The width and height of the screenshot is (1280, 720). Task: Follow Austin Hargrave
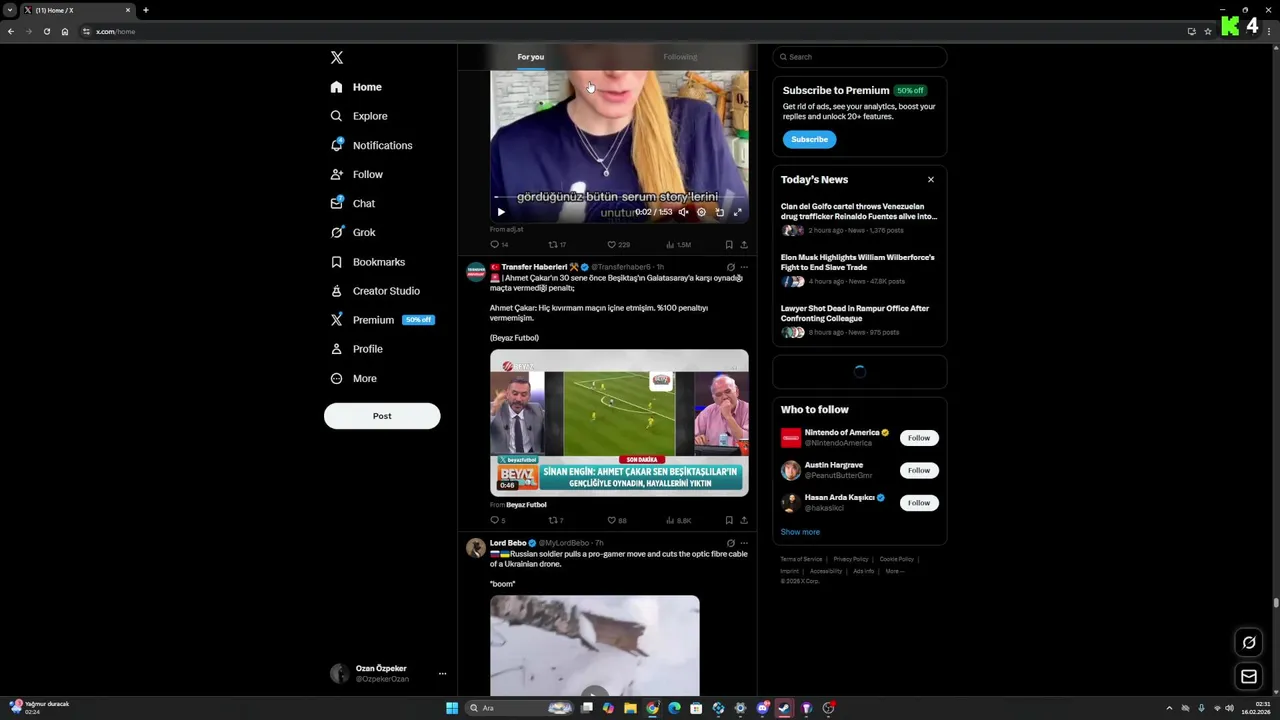(x=919, y=470)
